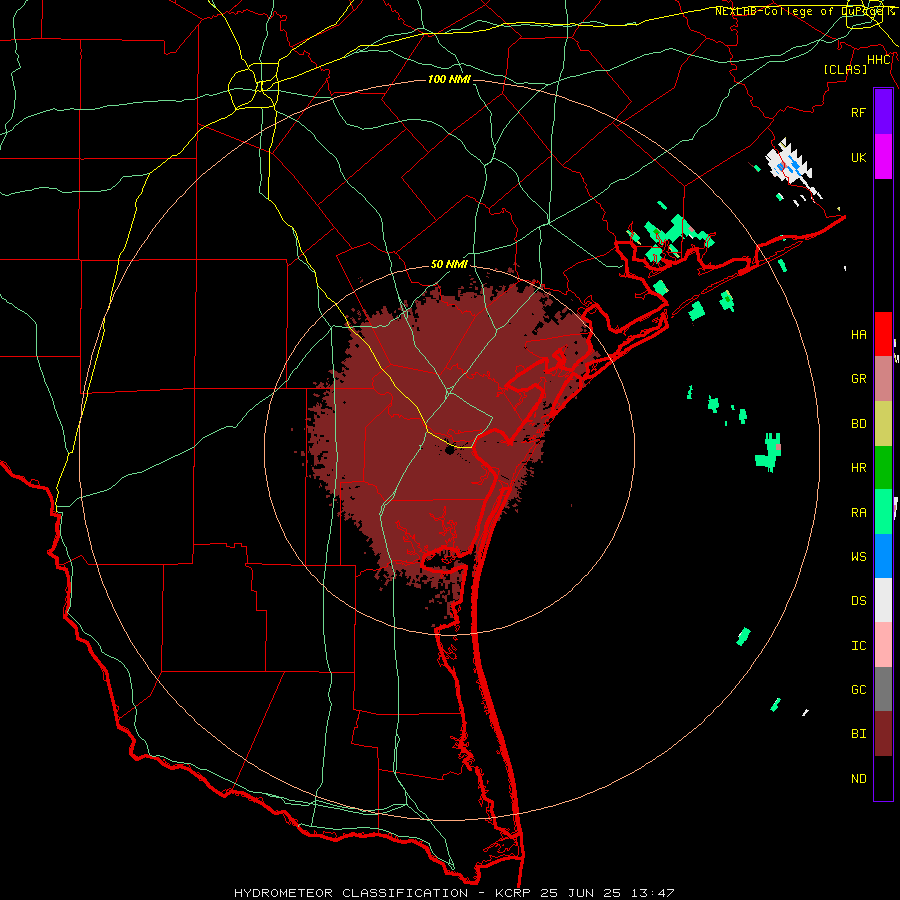
Task: Click the BI brown legend swatch
Action: pos(883,734)
